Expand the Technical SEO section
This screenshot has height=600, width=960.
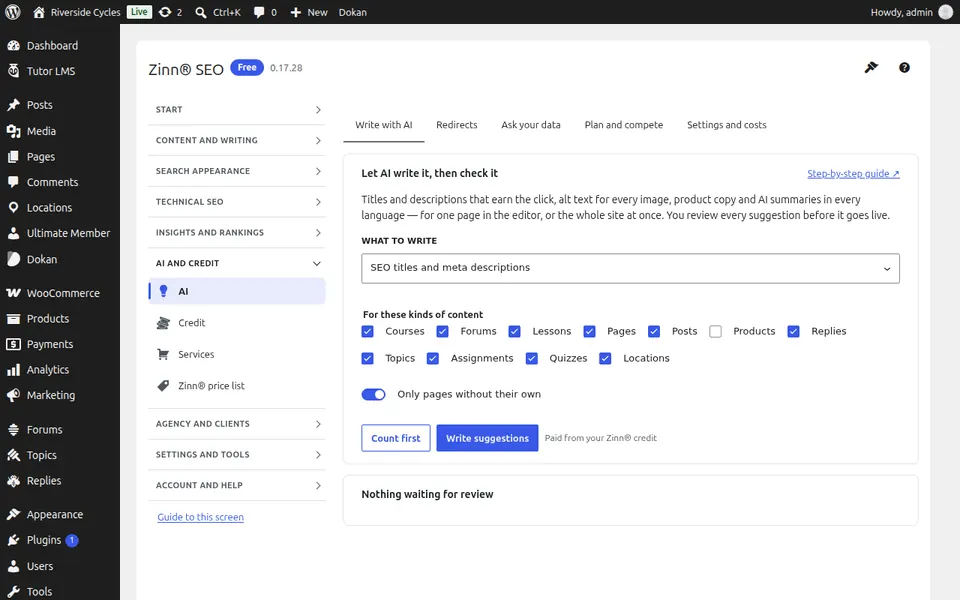(237, 201)
